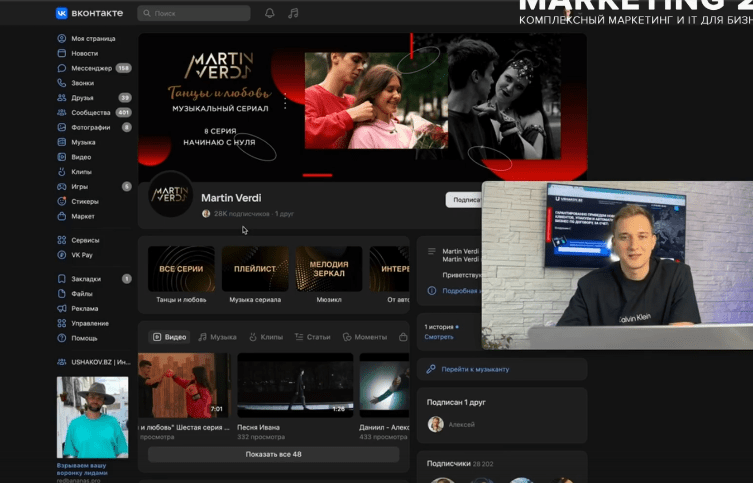
Task: Click the Звонки phone icon
Action: point(61,83)
